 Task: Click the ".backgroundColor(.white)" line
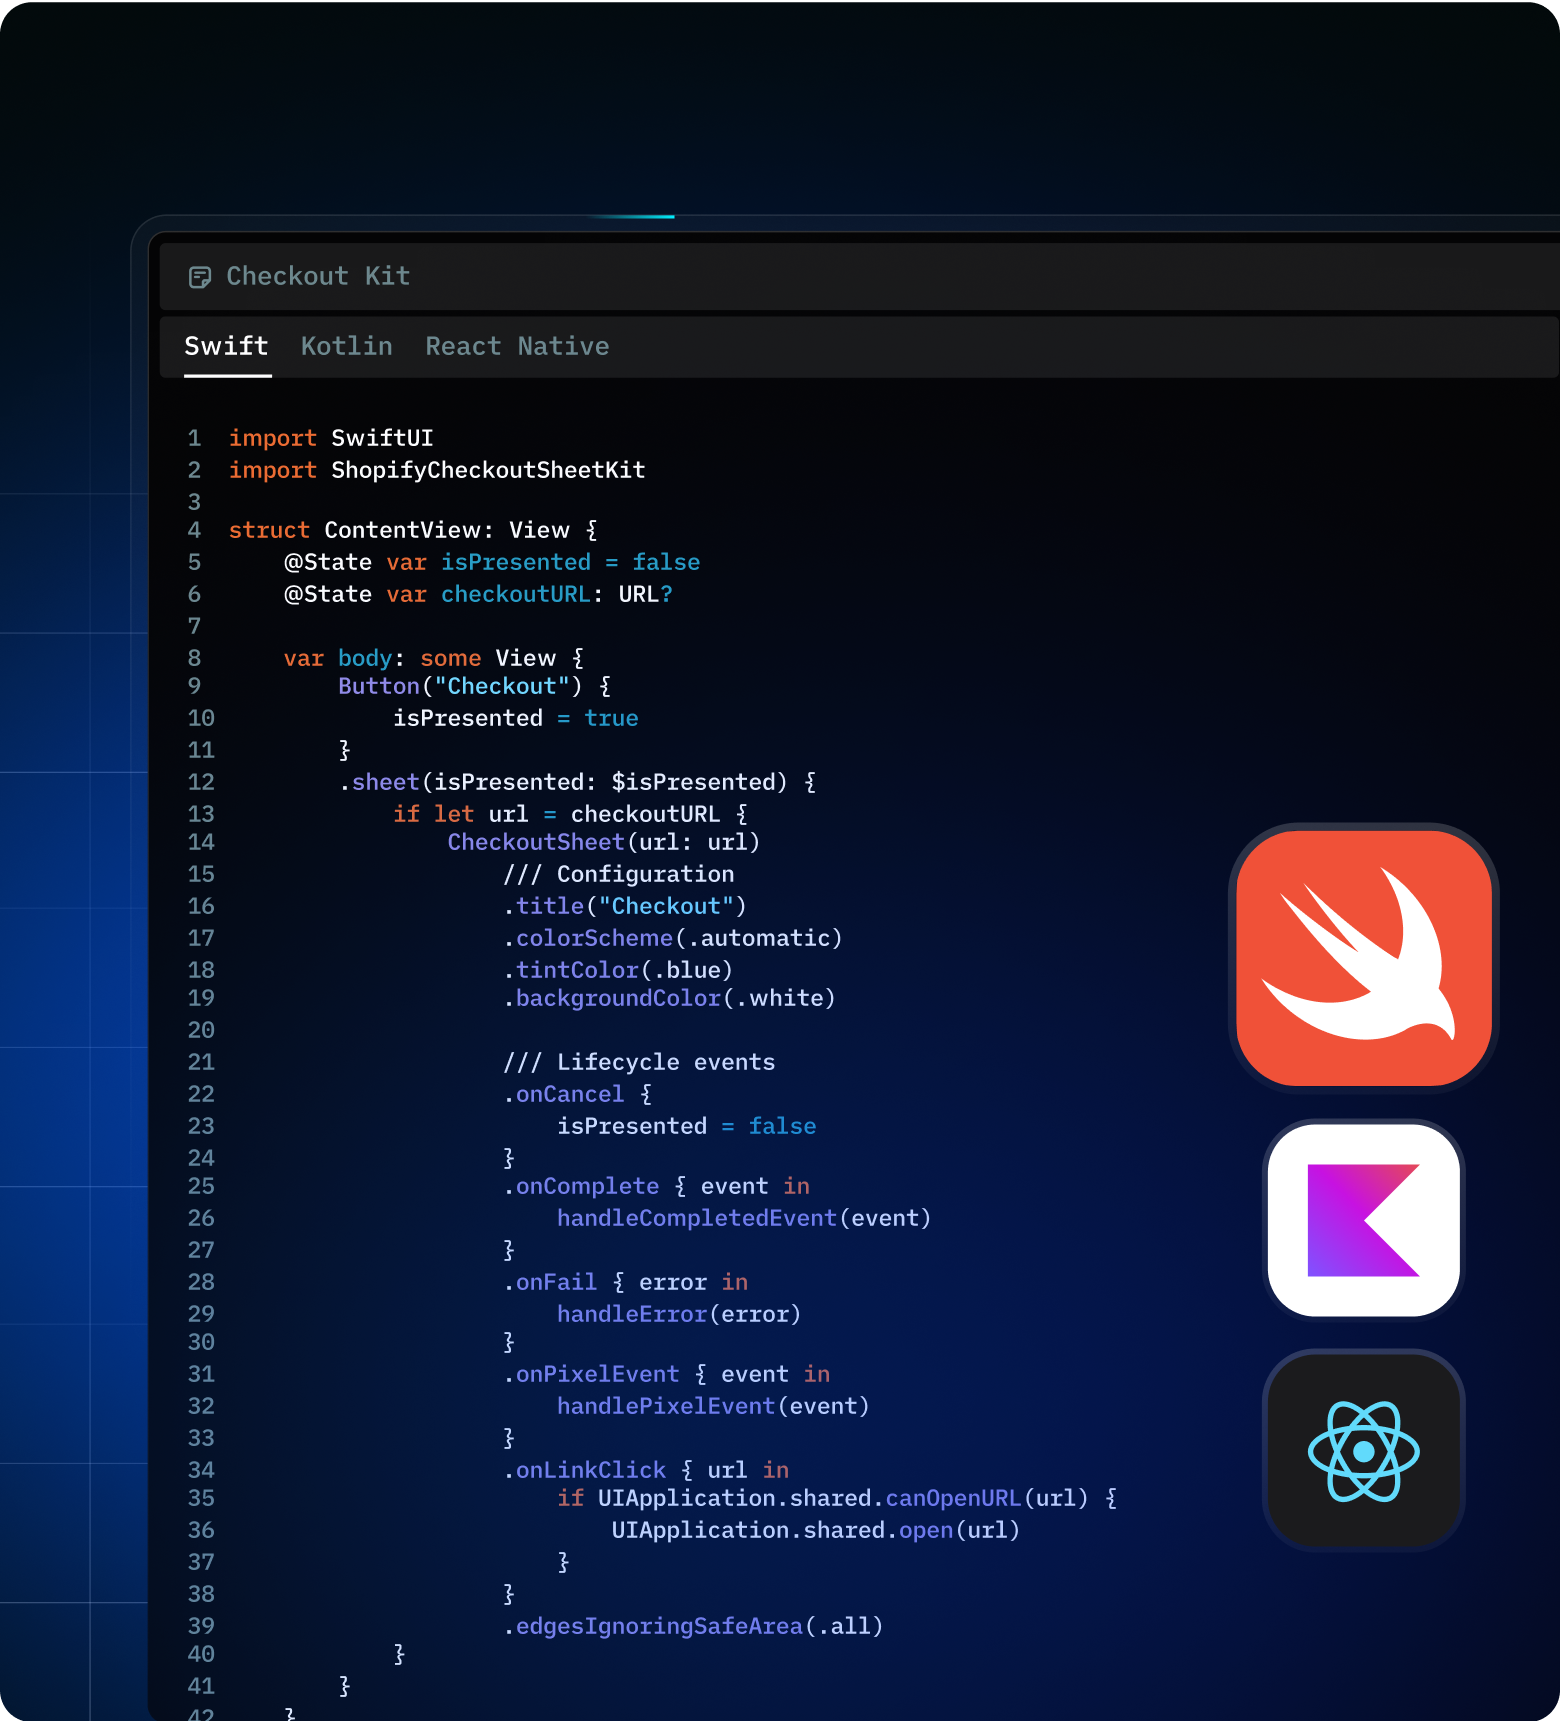(669, 998)
